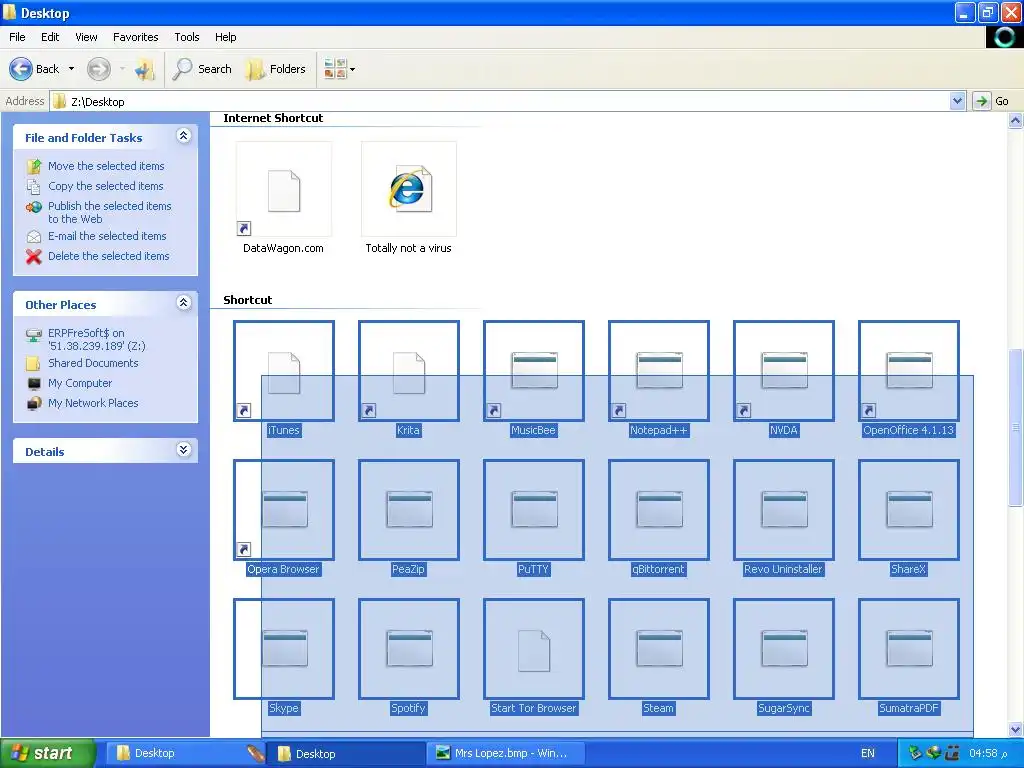The image size is (1024, 768).
Task: Click E-mail the selected items
Action: (107, 236)
